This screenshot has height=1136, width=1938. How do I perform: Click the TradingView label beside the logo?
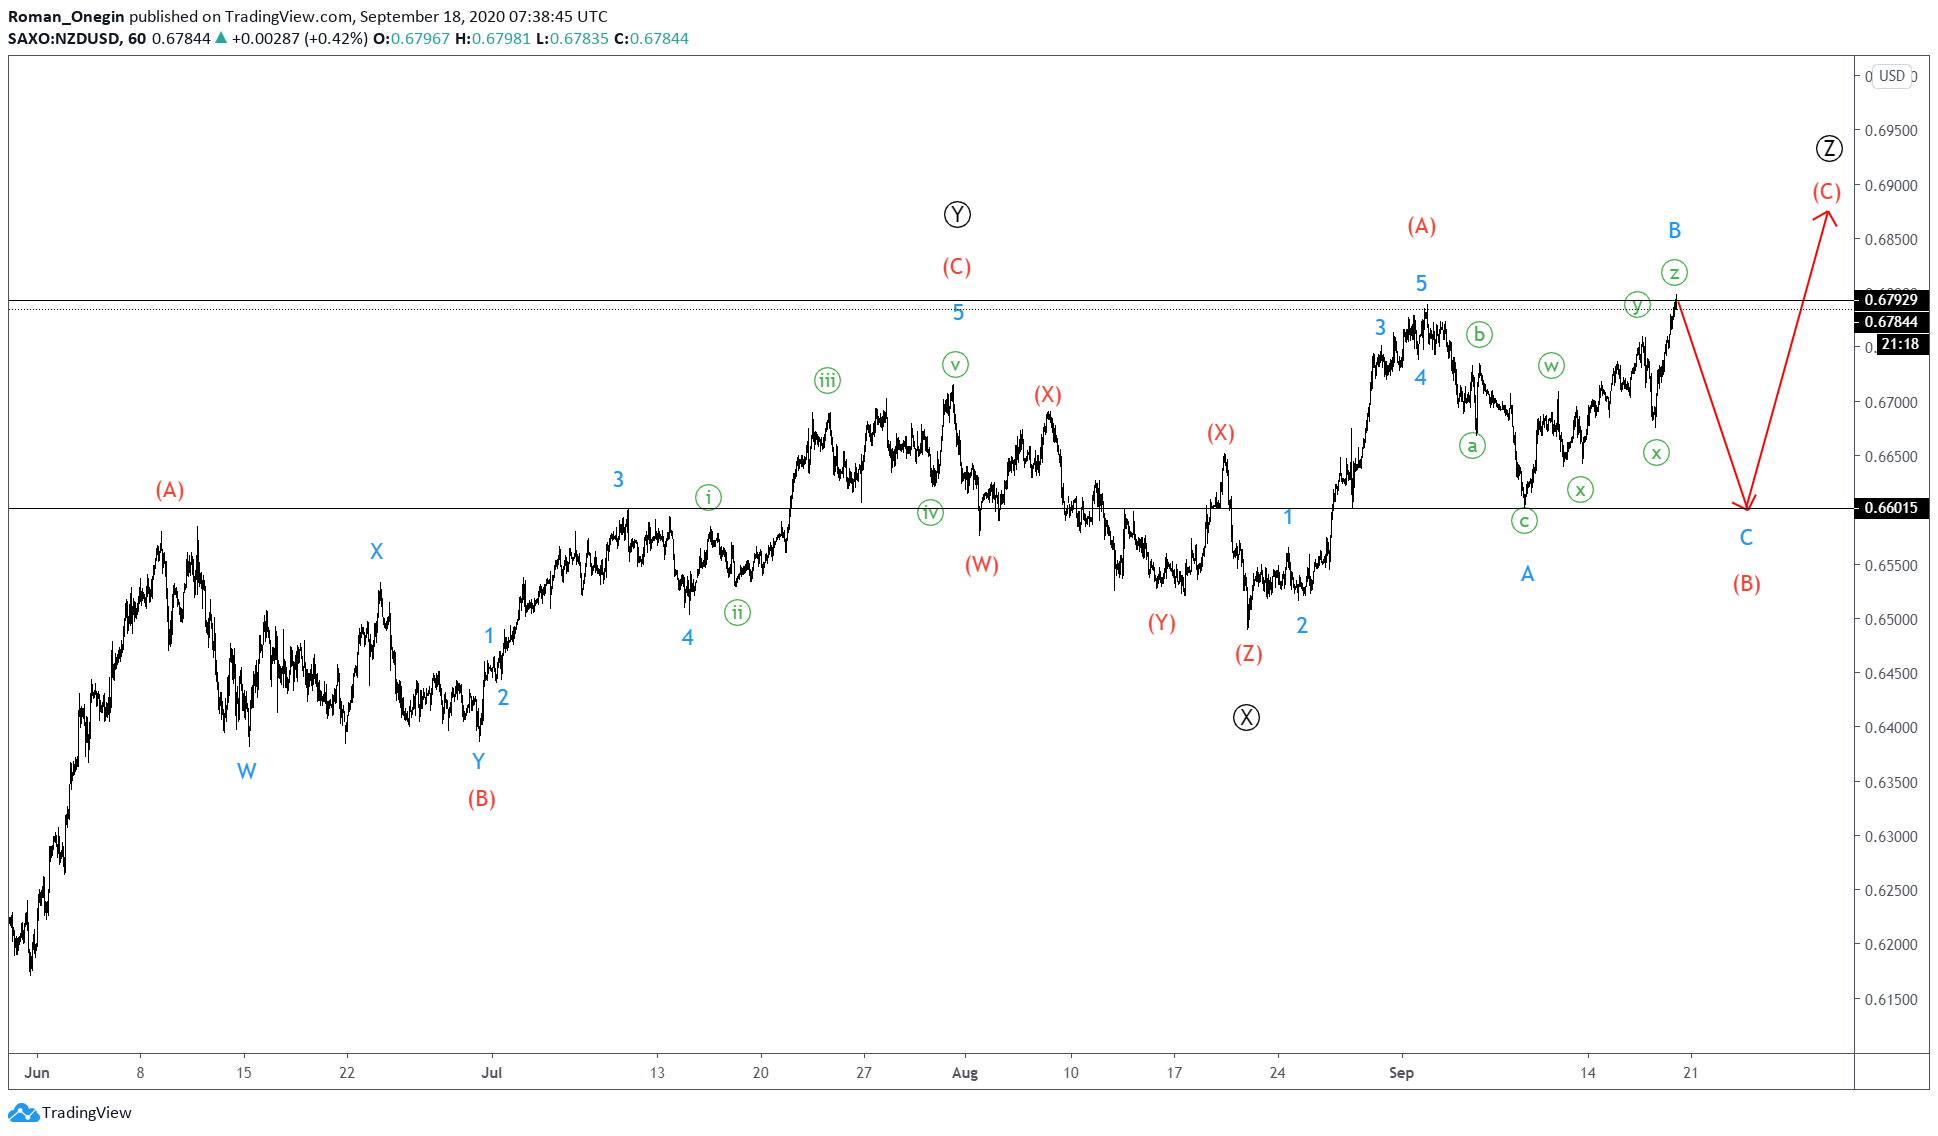85,1112
